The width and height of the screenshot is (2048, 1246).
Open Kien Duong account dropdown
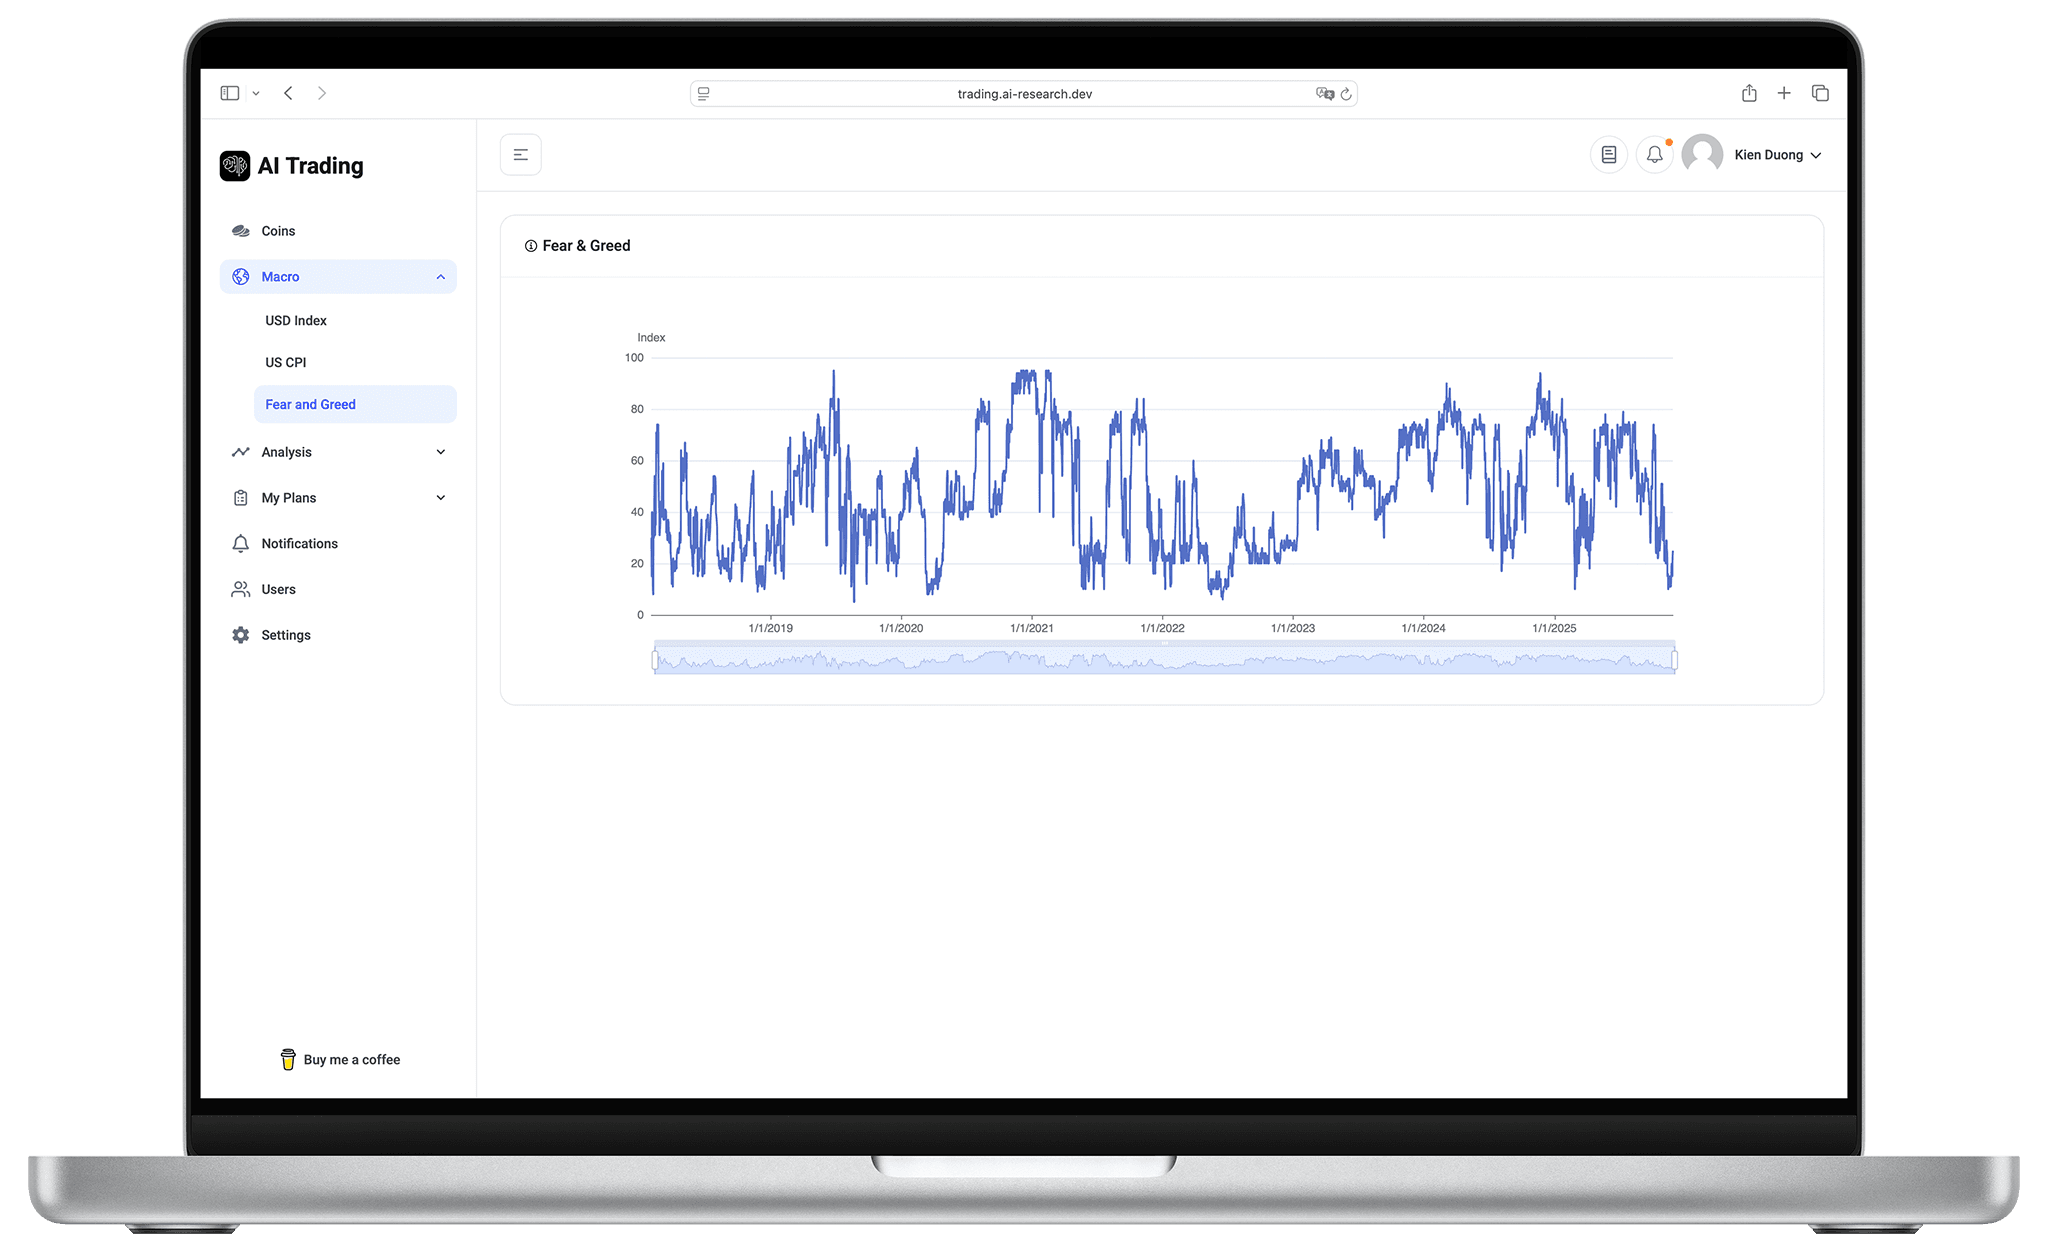click(1778, 155)
